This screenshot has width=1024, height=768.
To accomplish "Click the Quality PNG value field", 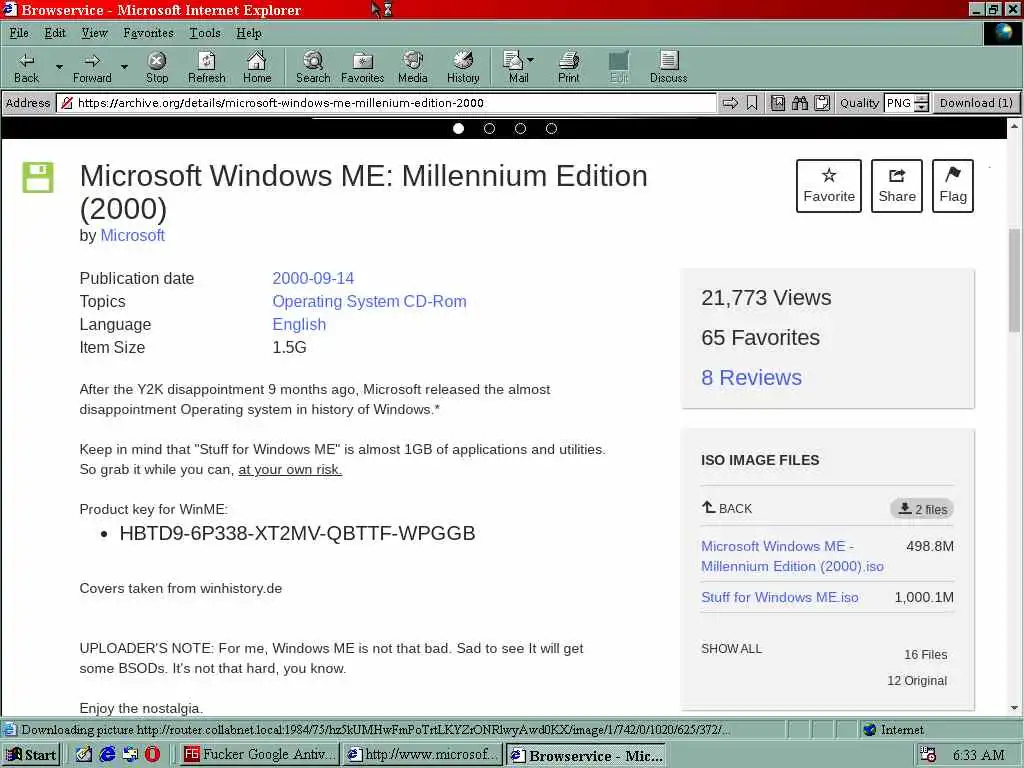I will pyautogui.click(x=899, y=103).
